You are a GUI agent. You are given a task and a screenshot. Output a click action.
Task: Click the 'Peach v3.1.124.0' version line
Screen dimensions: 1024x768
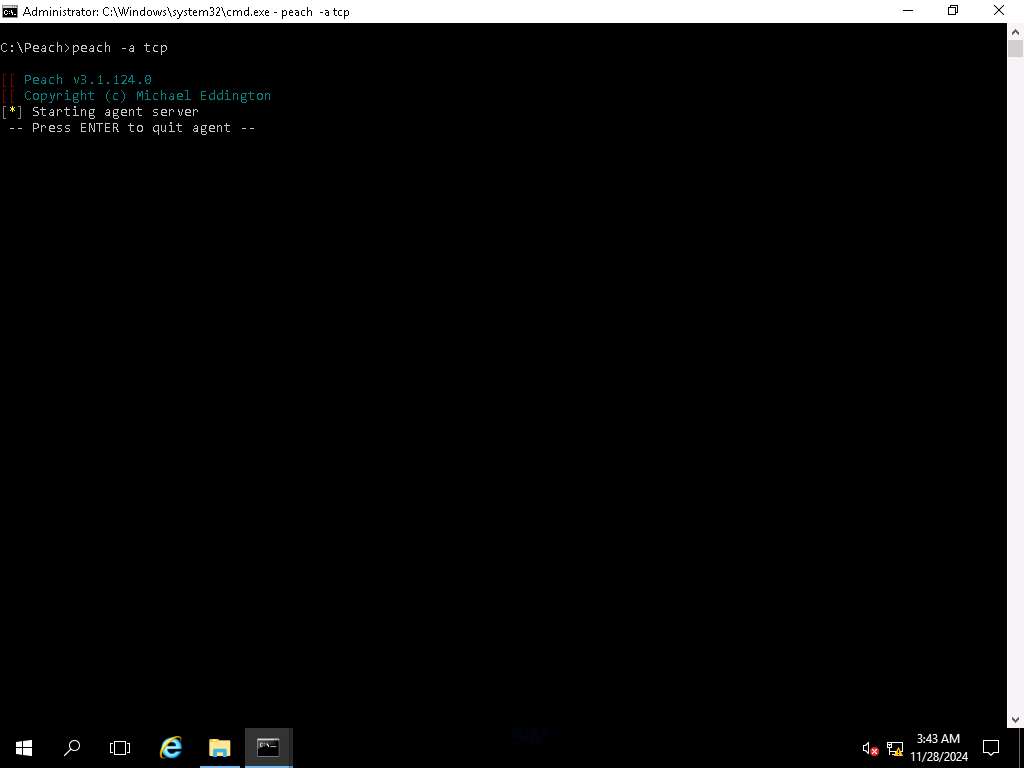click(x=87, y=80)
